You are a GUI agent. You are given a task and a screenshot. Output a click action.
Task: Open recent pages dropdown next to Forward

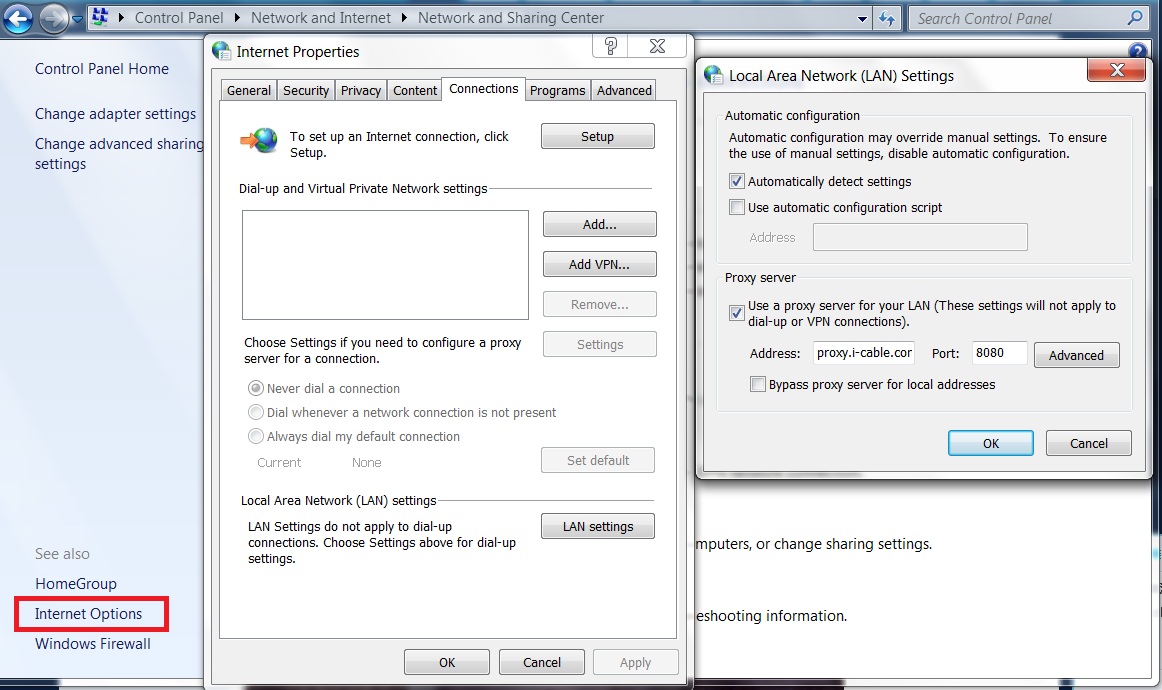[77, 19]
